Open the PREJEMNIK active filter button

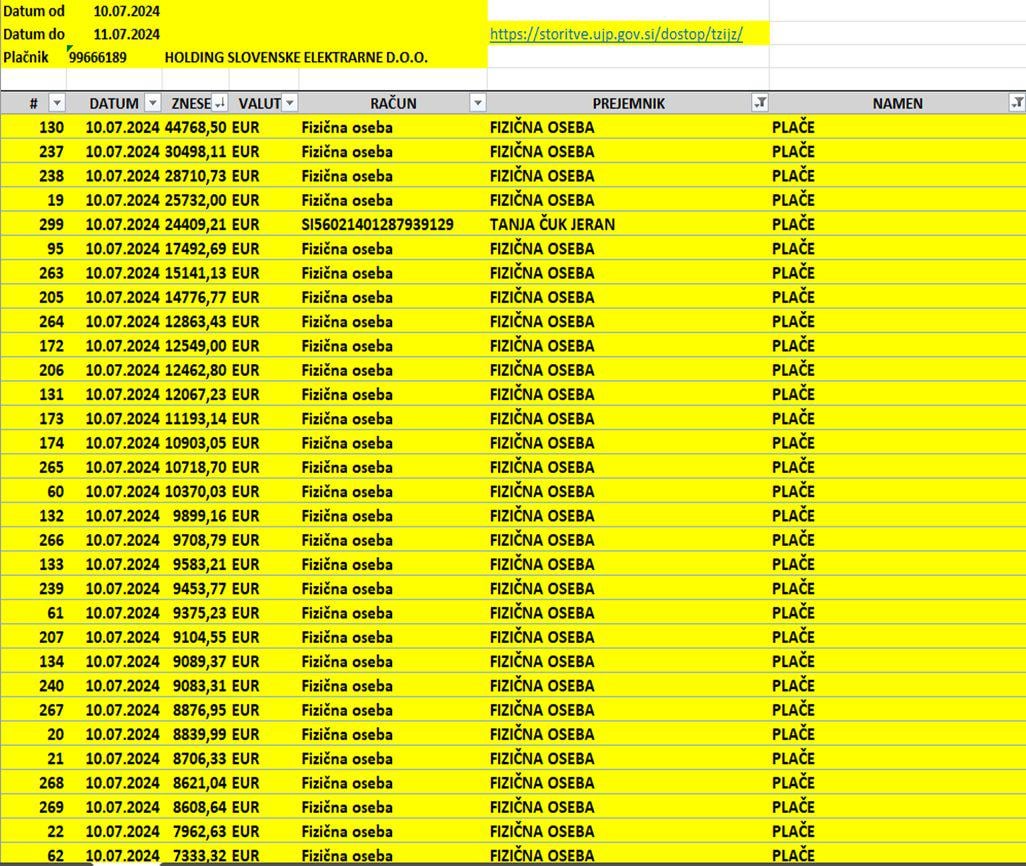[x=760, y=103]
